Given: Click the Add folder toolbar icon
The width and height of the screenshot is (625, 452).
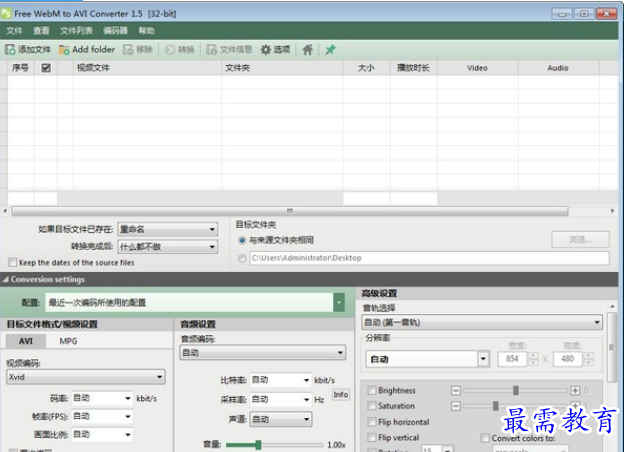Looking at the screenshot, I should point(64,50).
